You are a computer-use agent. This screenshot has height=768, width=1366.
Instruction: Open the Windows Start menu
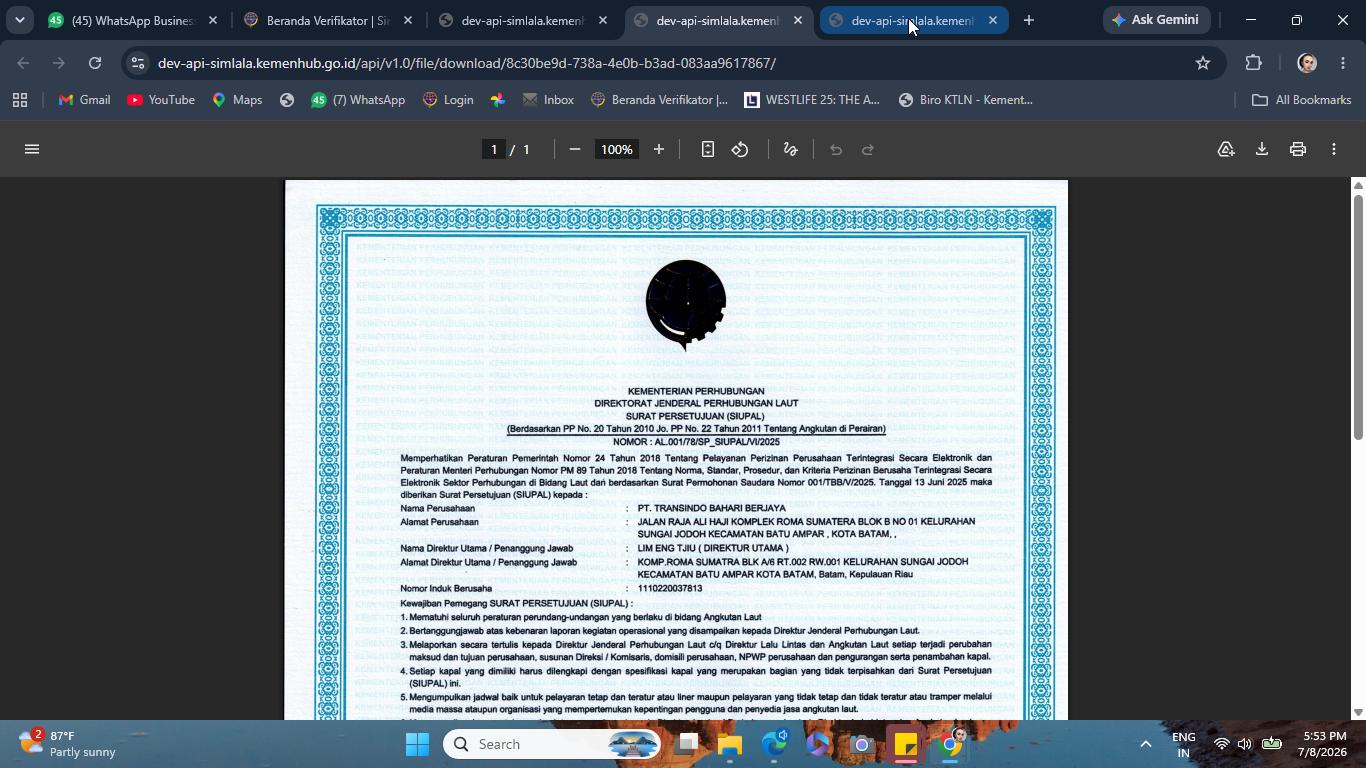pyautogui.click(x=417, y=744)
